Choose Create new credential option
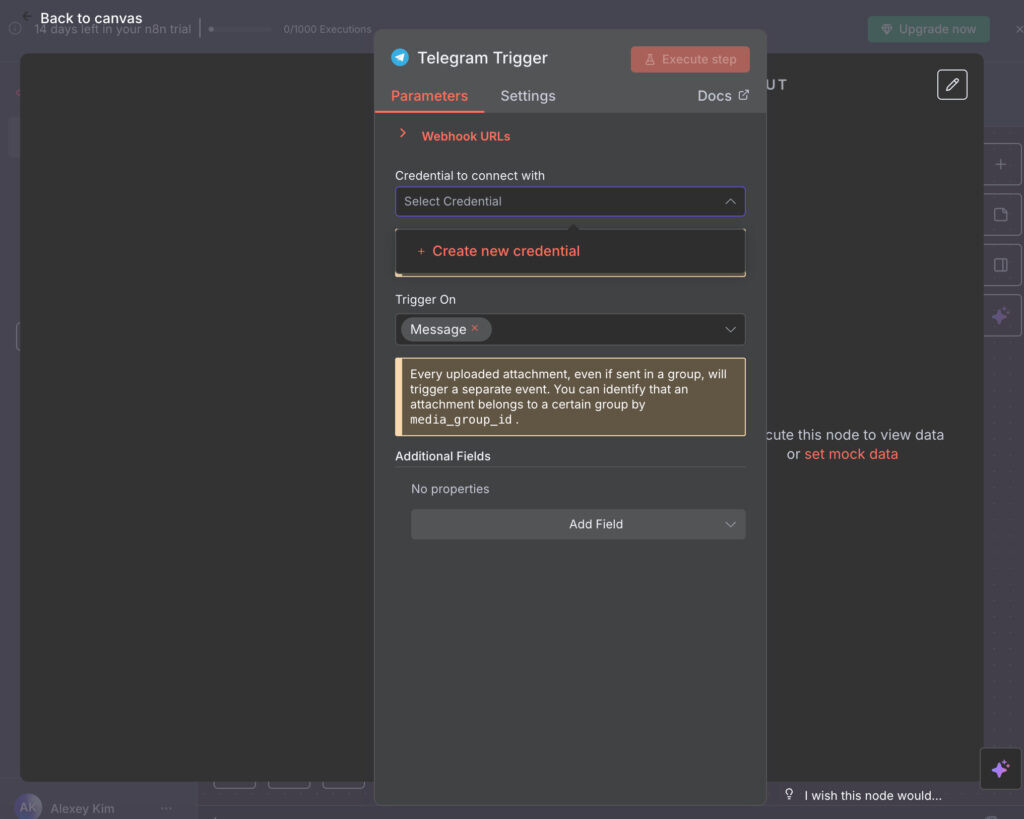Image resolution: width=1024 pixels, height=819 pixels. coord(505,251)
